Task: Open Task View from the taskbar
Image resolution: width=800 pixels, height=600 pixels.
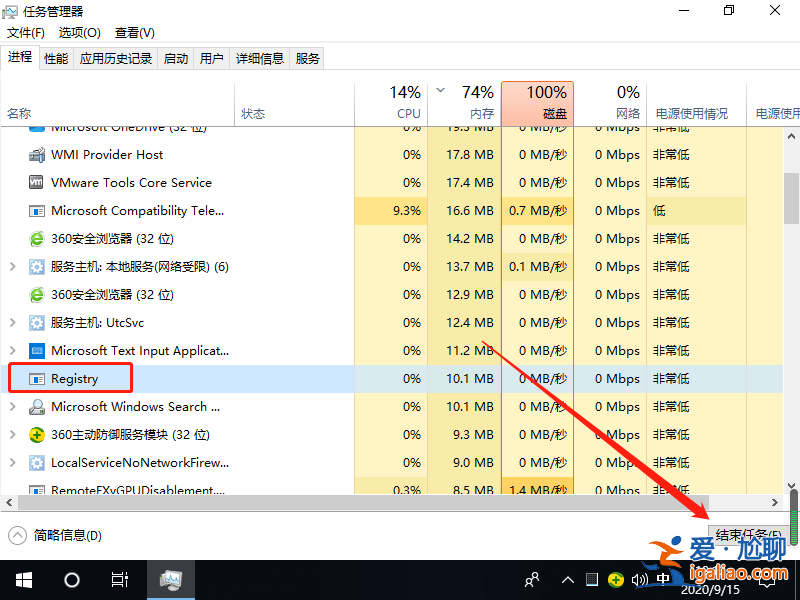Action: (x=119, y=580)
